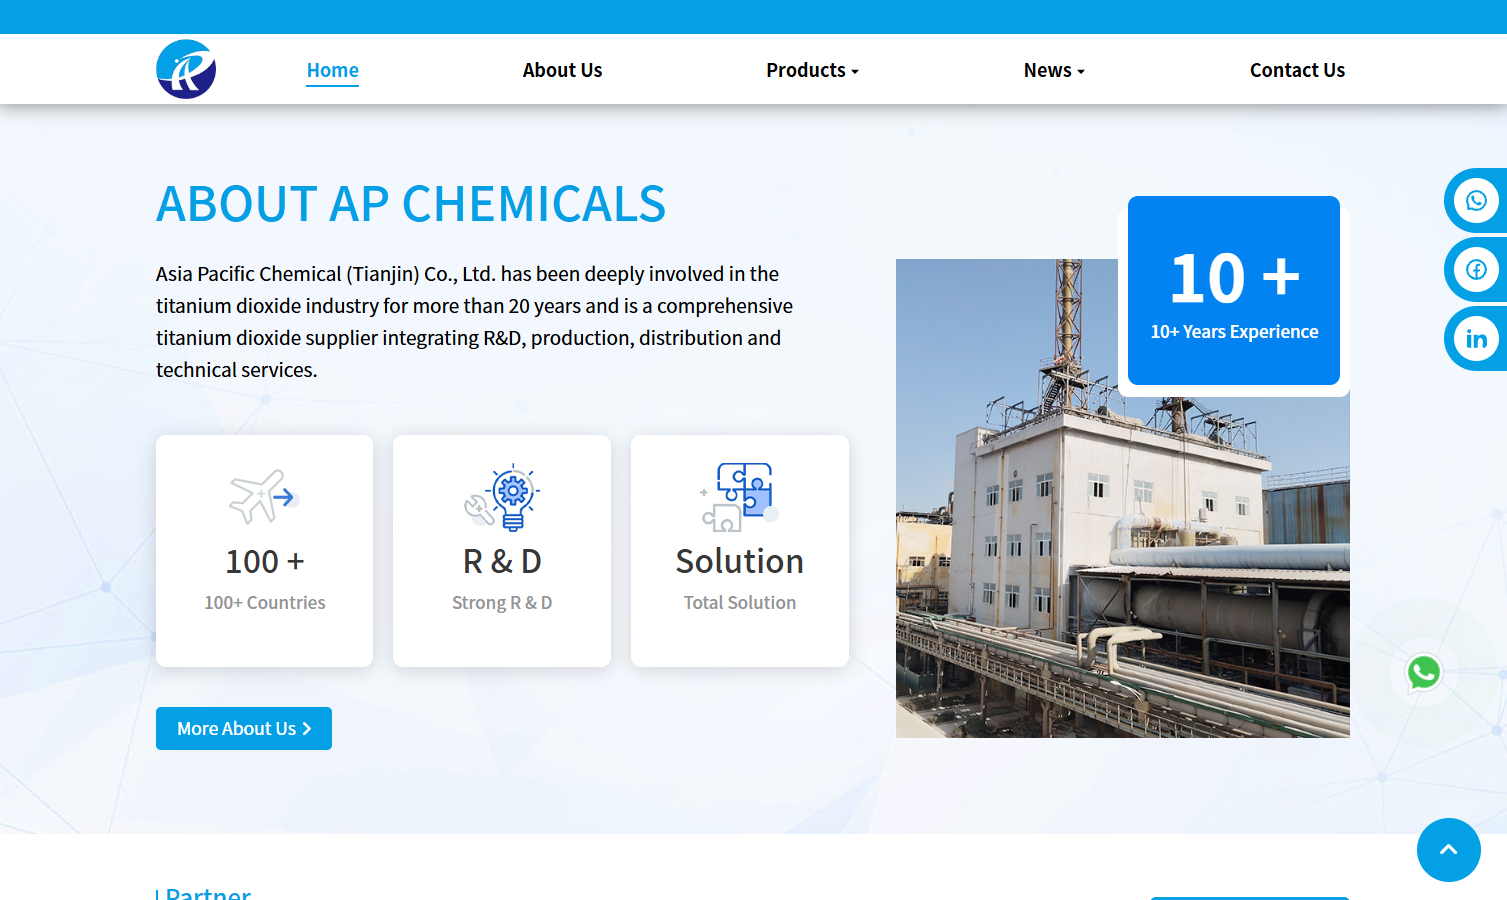The image size is (1507, 900).
Task: Click the gear-and-bulb icon on the R&D card
Action: pos(502,497)
